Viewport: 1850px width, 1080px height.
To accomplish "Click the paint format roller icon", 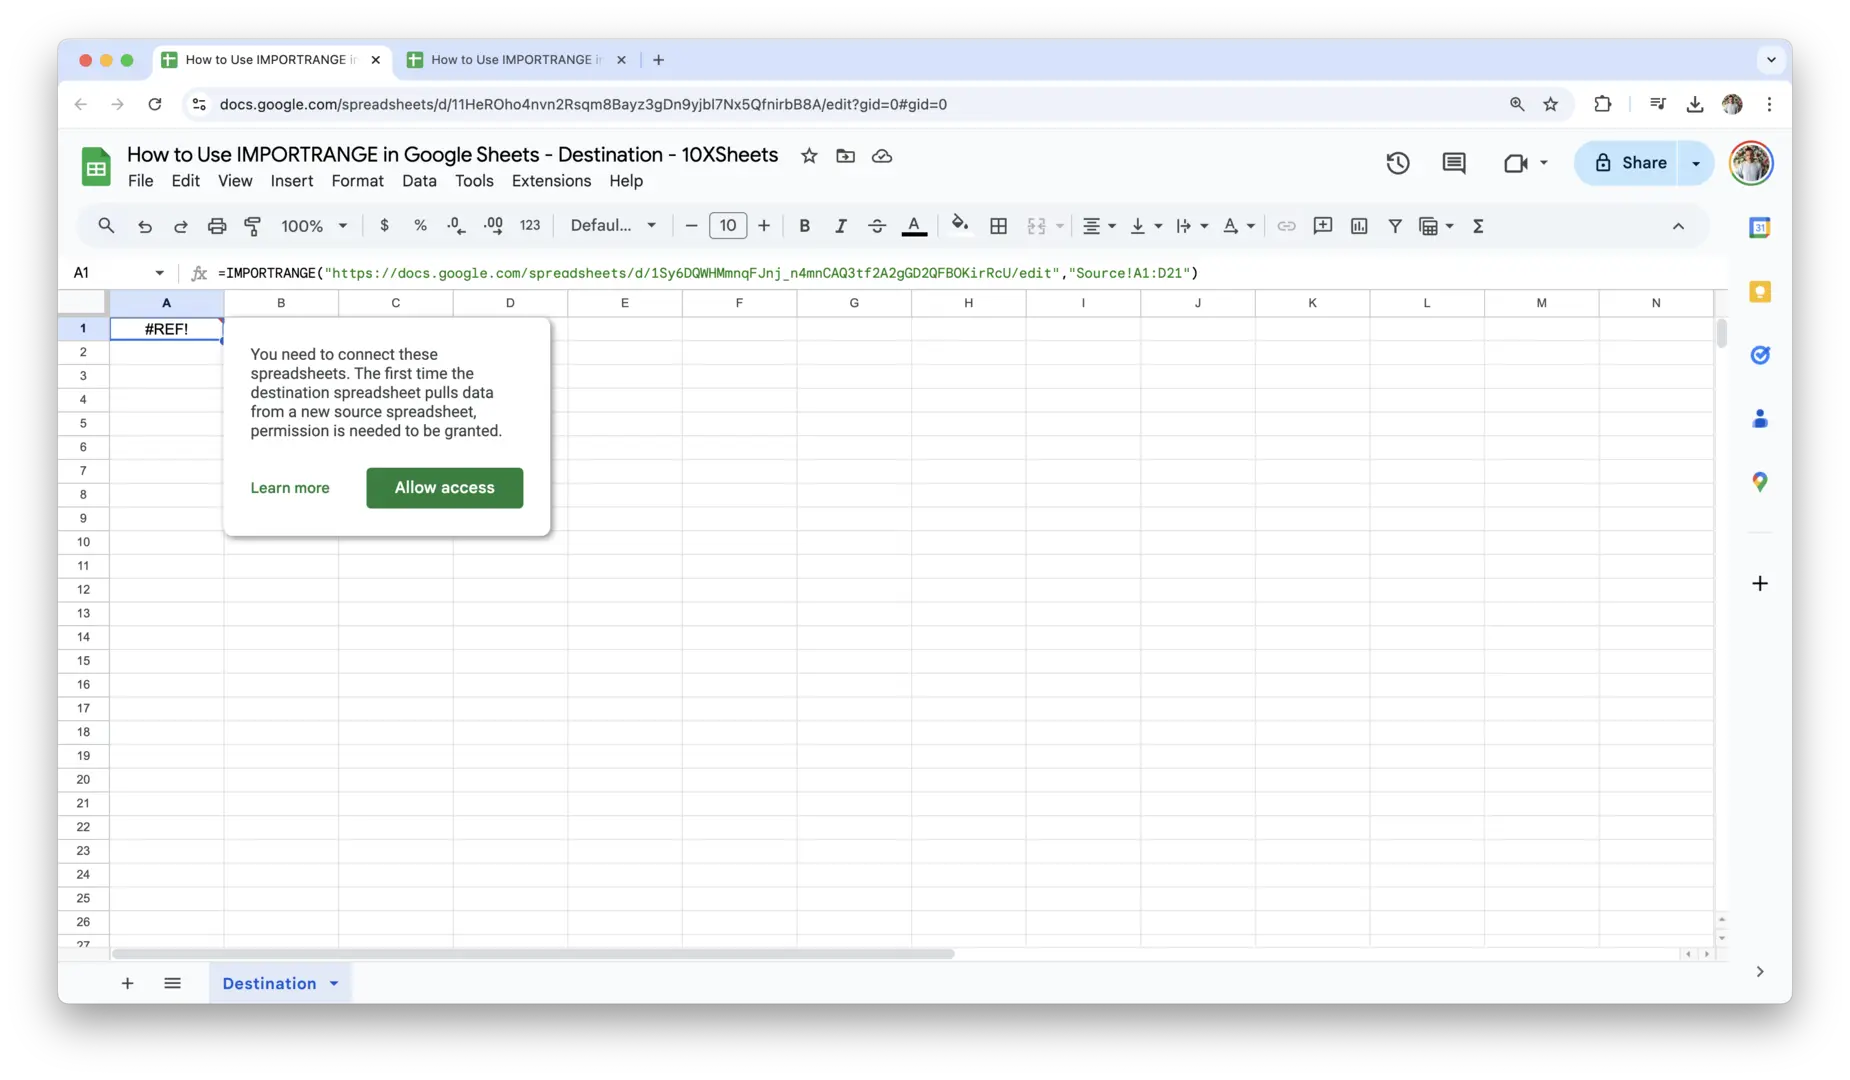I will [253, 226].
